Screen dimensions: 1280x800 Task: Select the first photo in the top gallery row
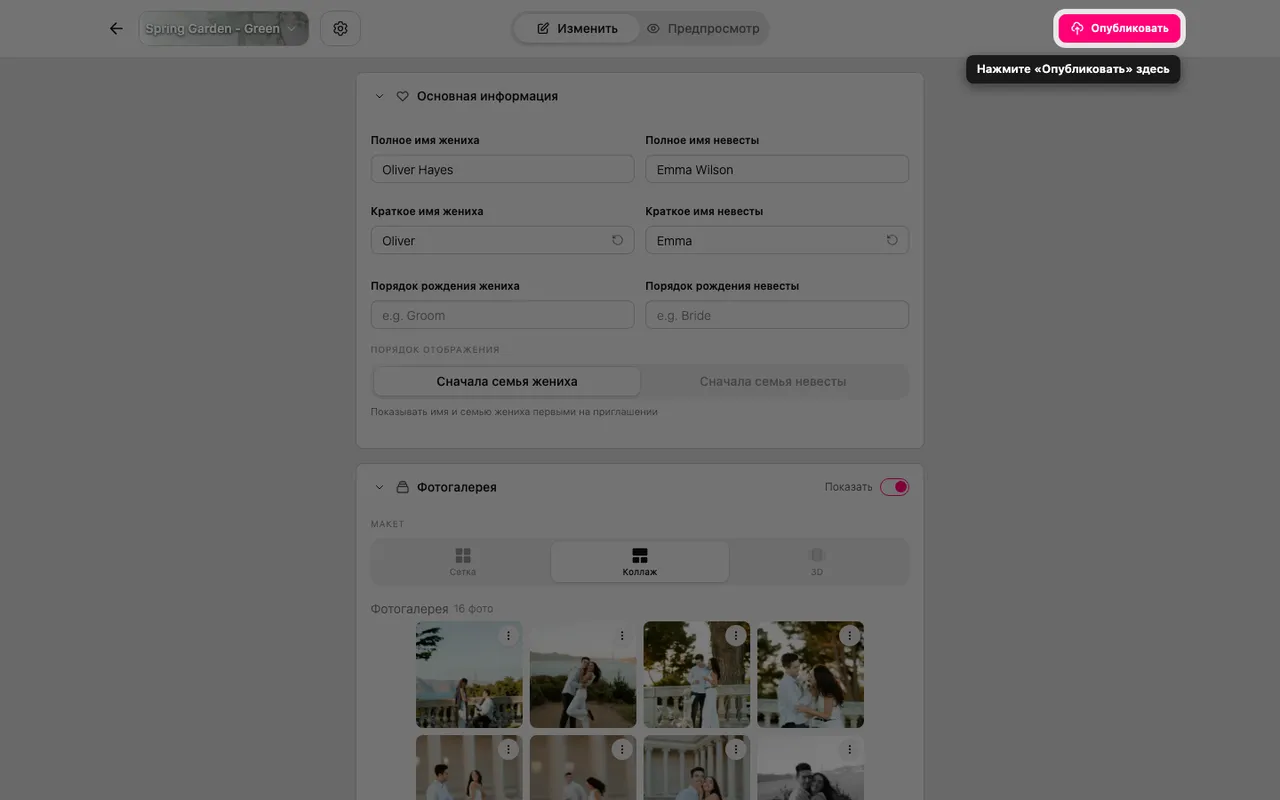[x=469, y=675]
